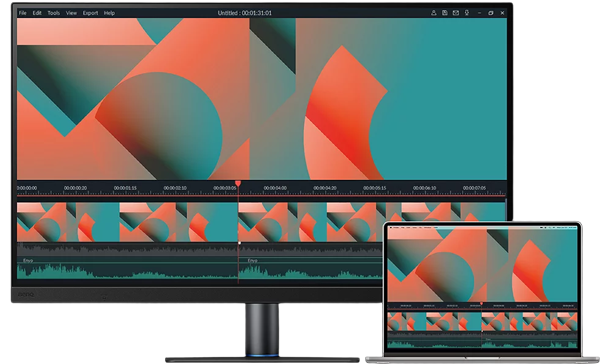The width and height of the screenshot is (600, 364).
Task: Open the View menu
Action: [x=71, y=13]
